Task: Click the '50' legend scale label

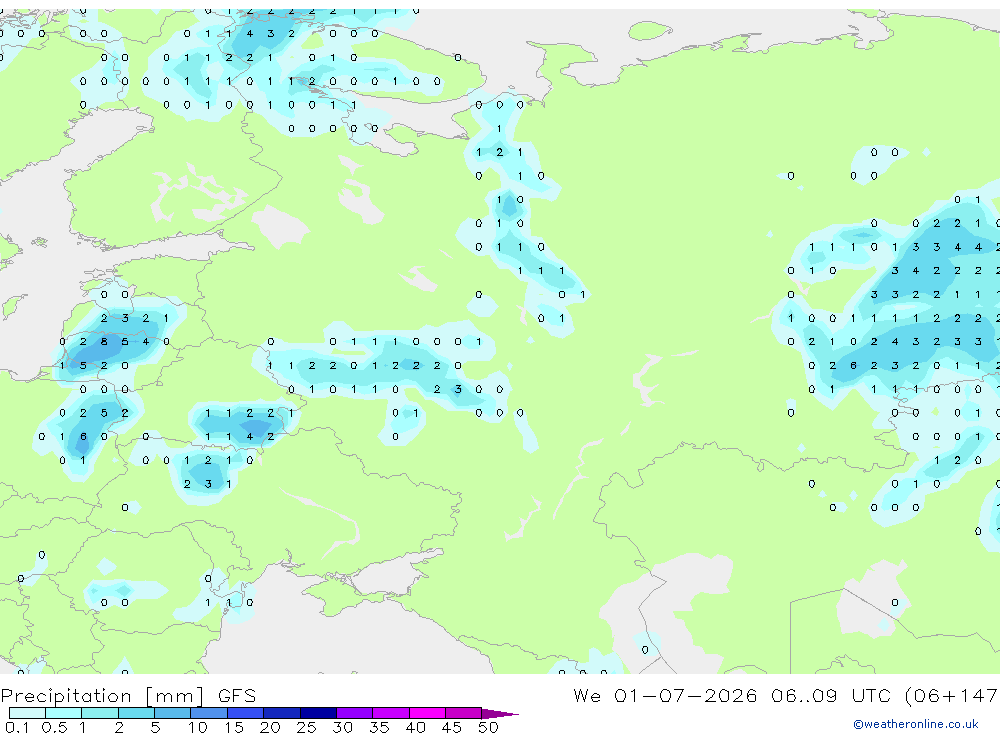Action: point(488,727)
